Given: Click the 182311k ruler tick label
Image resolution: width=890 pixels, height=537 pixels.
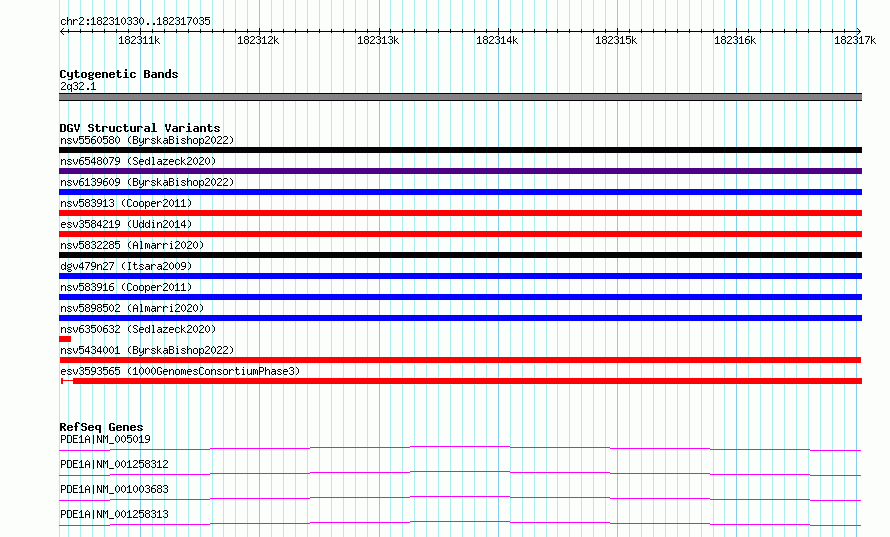Looking at the screenshot, I should click(139, 40).
